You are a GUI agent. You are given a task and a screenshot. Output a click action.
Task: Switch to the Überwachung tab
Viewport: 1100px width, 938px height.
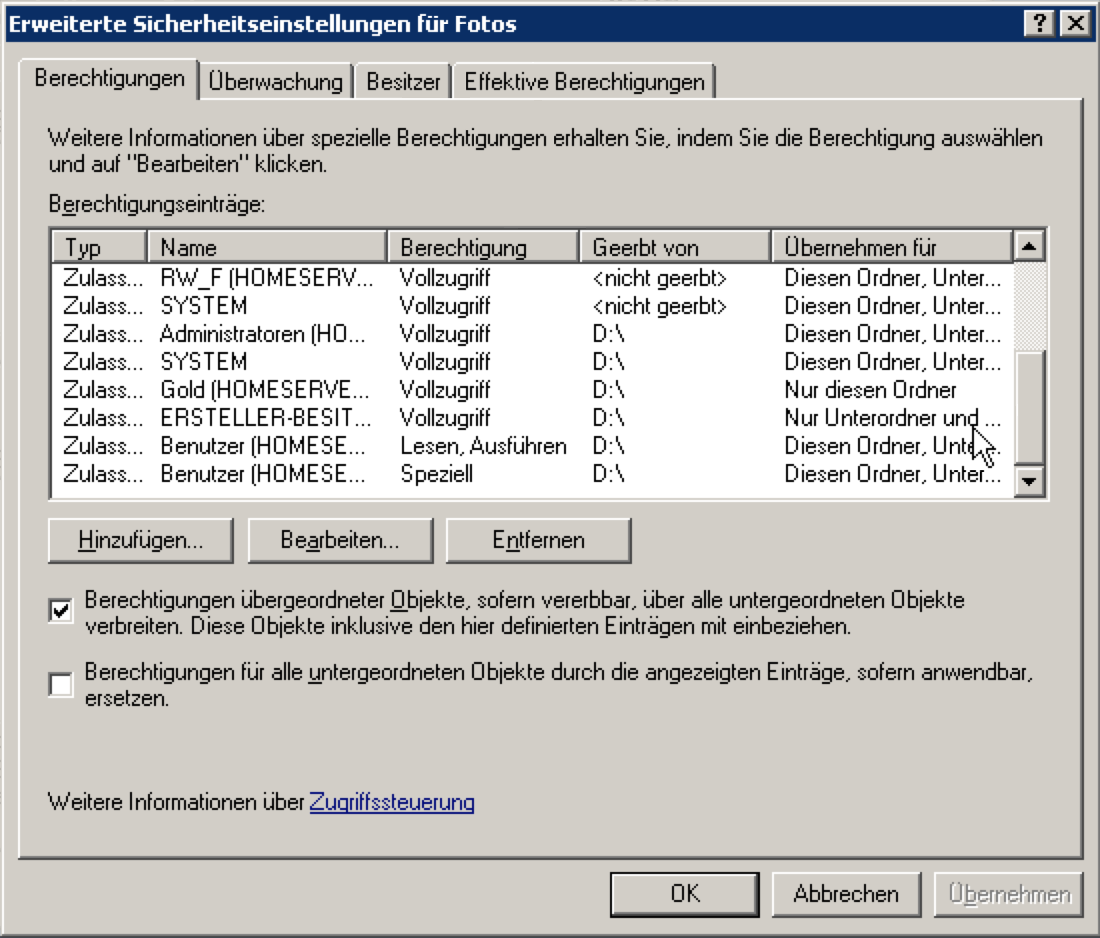coord(275,82)
